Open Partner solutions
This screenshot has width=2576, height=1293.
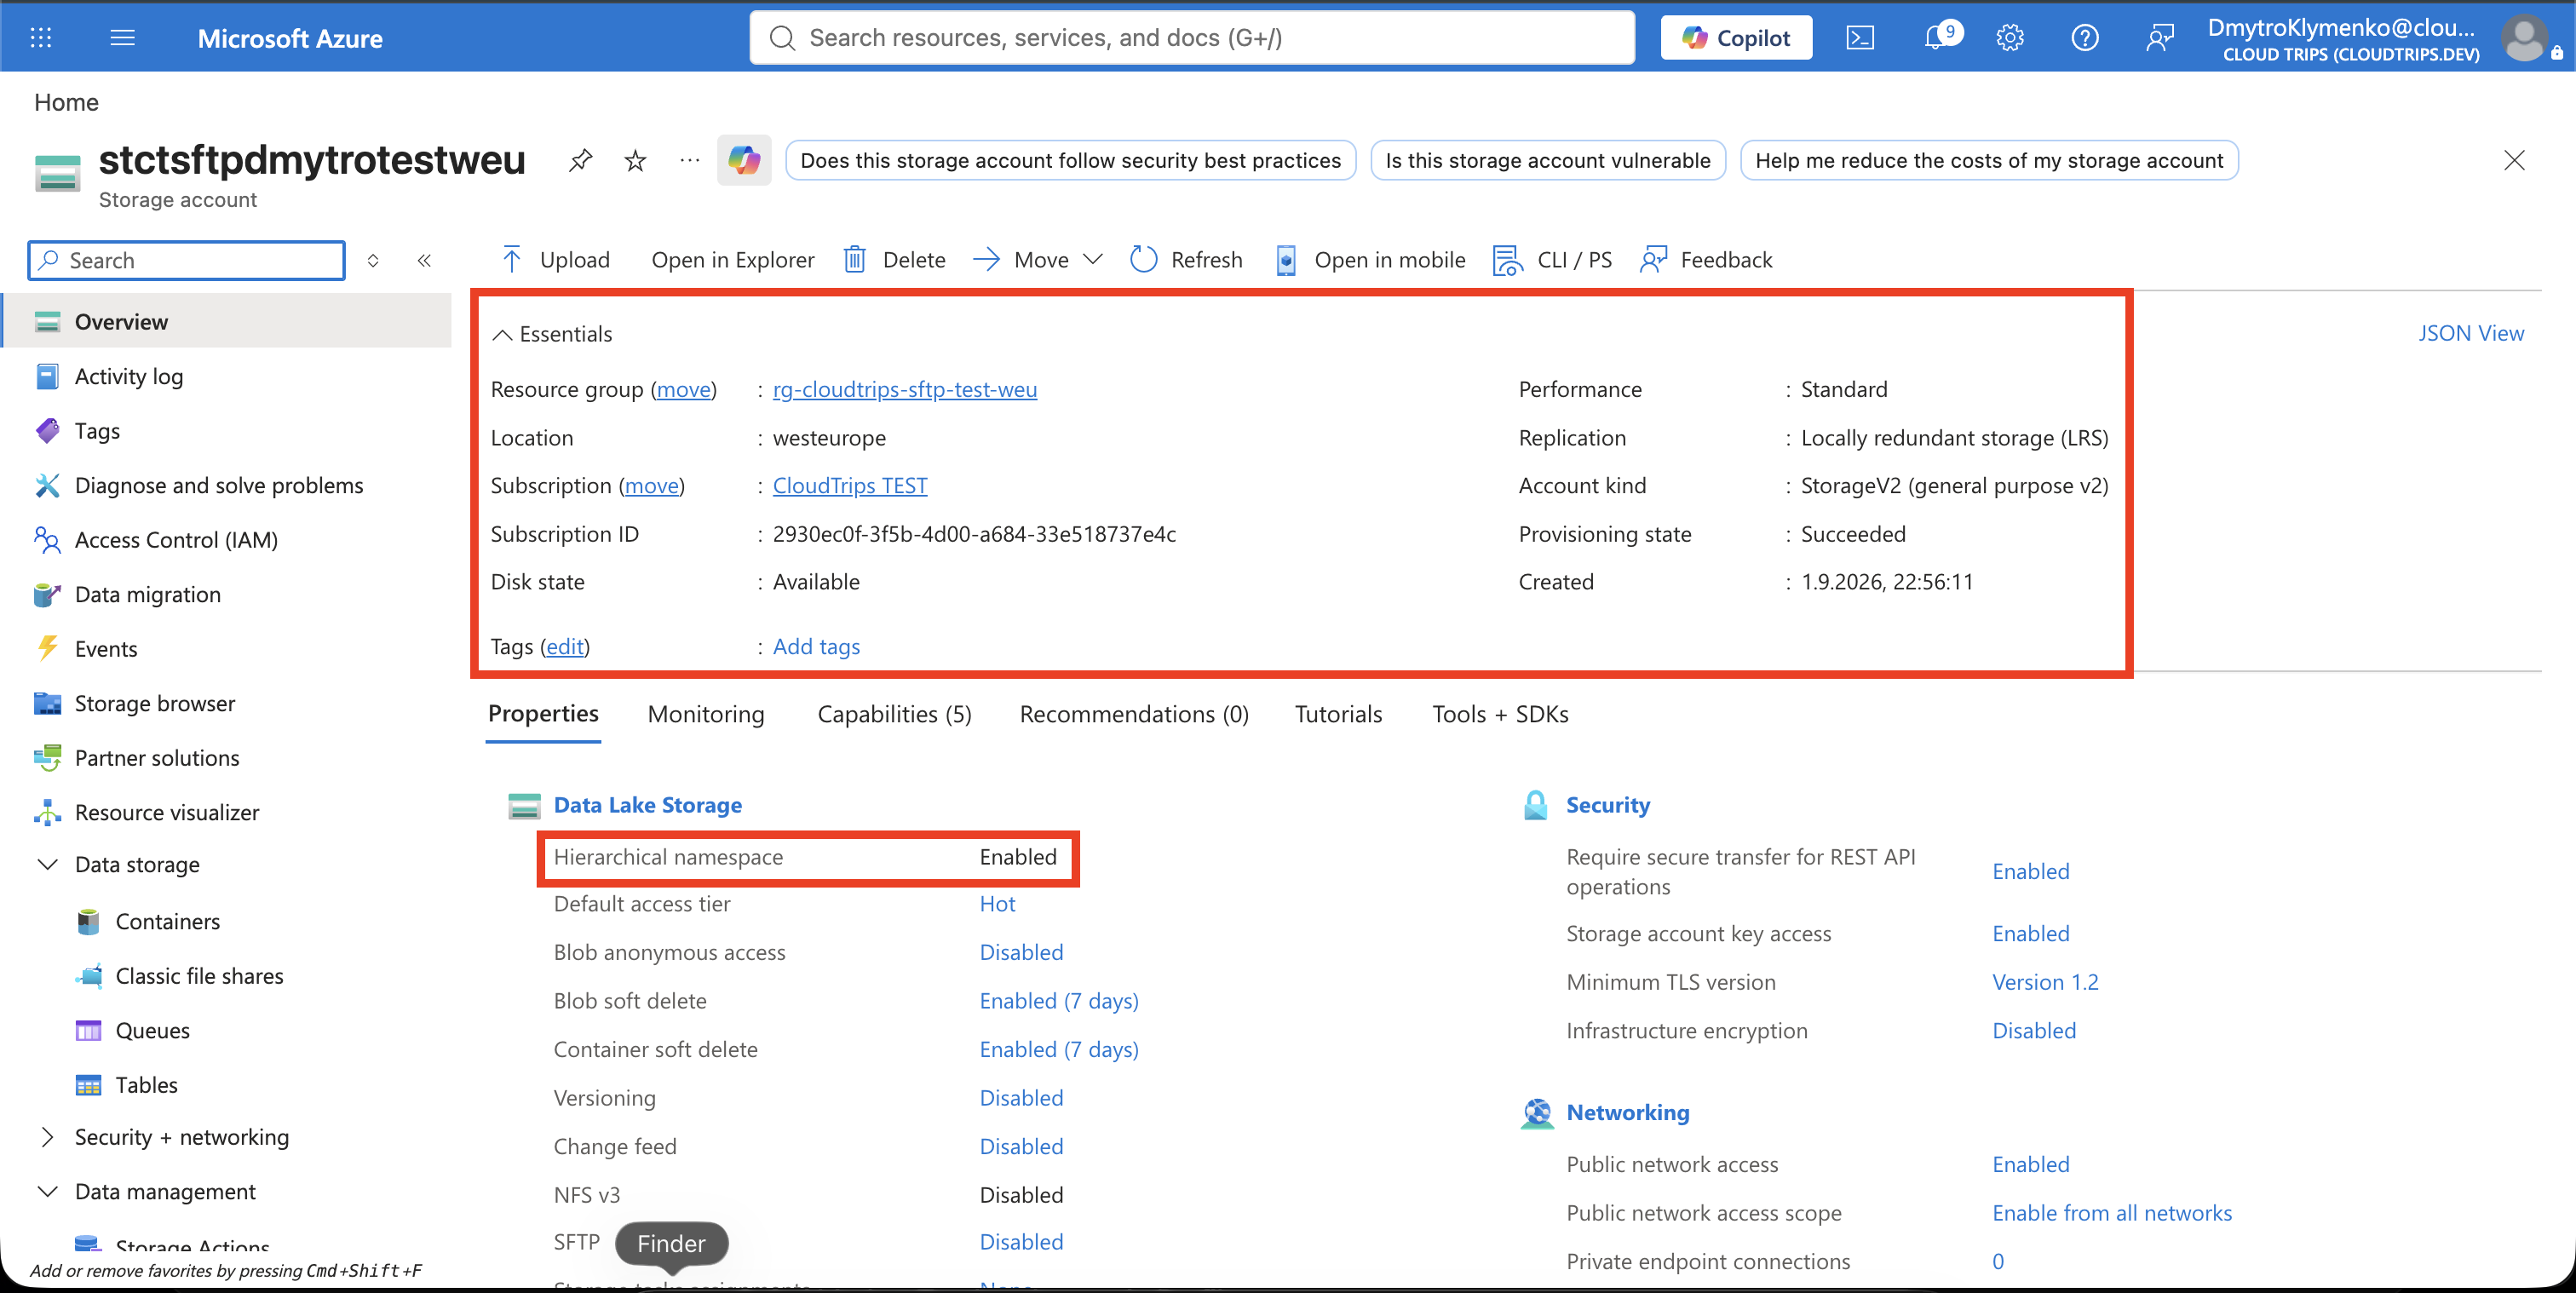156,758
